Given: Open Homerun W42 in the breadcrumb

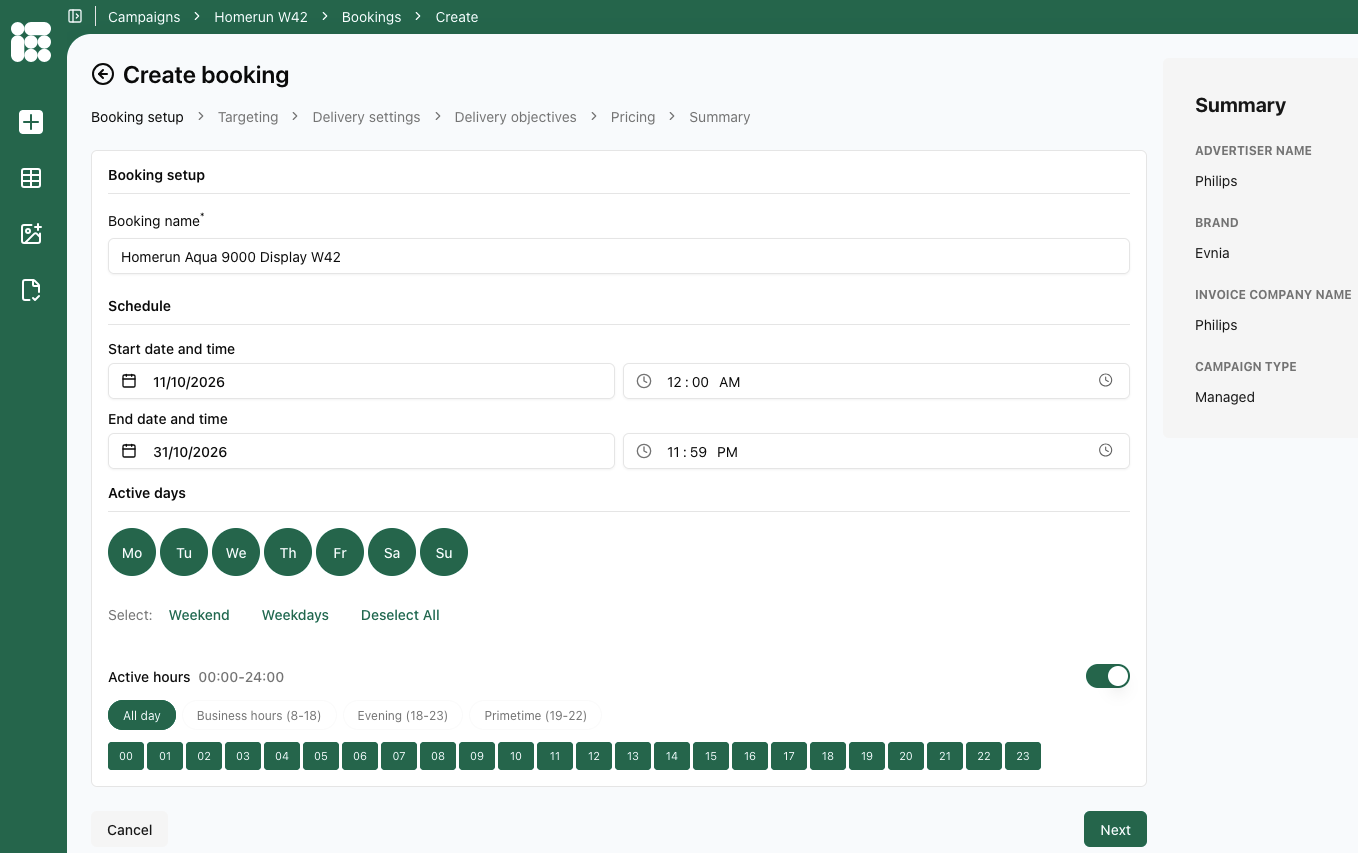Looking at the screenshot, I should click(x=261, y=17).
